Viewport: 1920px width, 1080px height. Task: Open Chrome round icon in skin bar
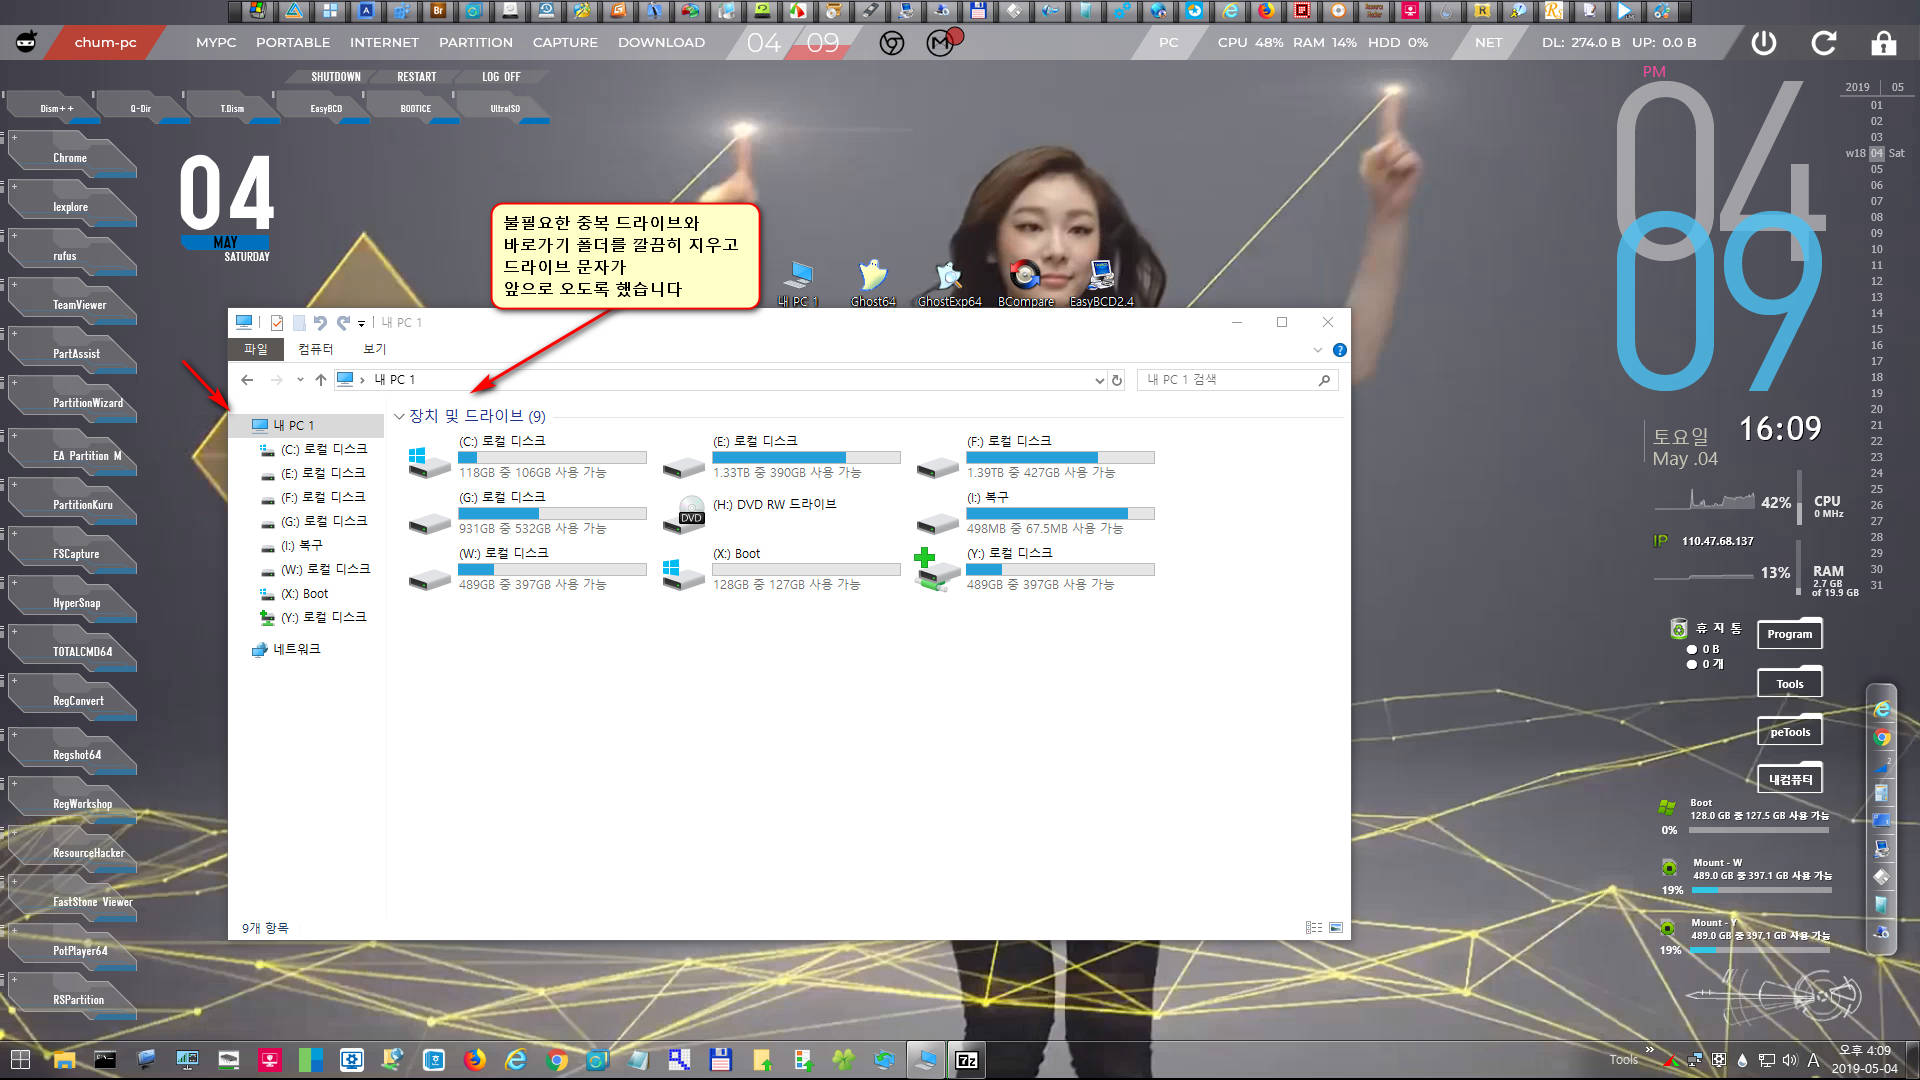(892, 43)
